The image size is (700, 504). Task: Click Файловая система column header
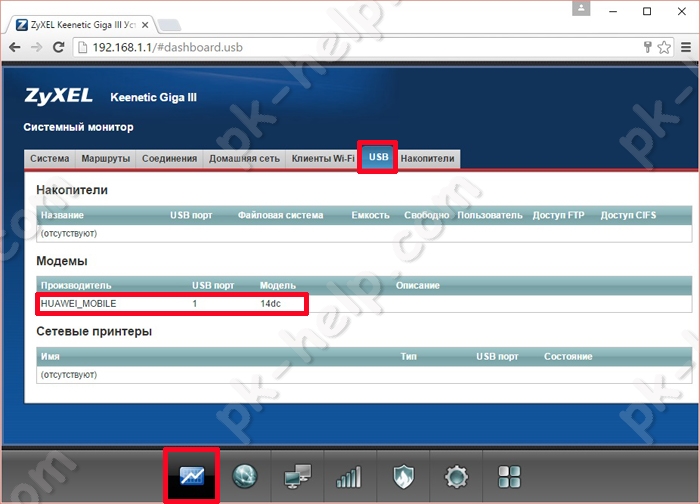point(280,215)
